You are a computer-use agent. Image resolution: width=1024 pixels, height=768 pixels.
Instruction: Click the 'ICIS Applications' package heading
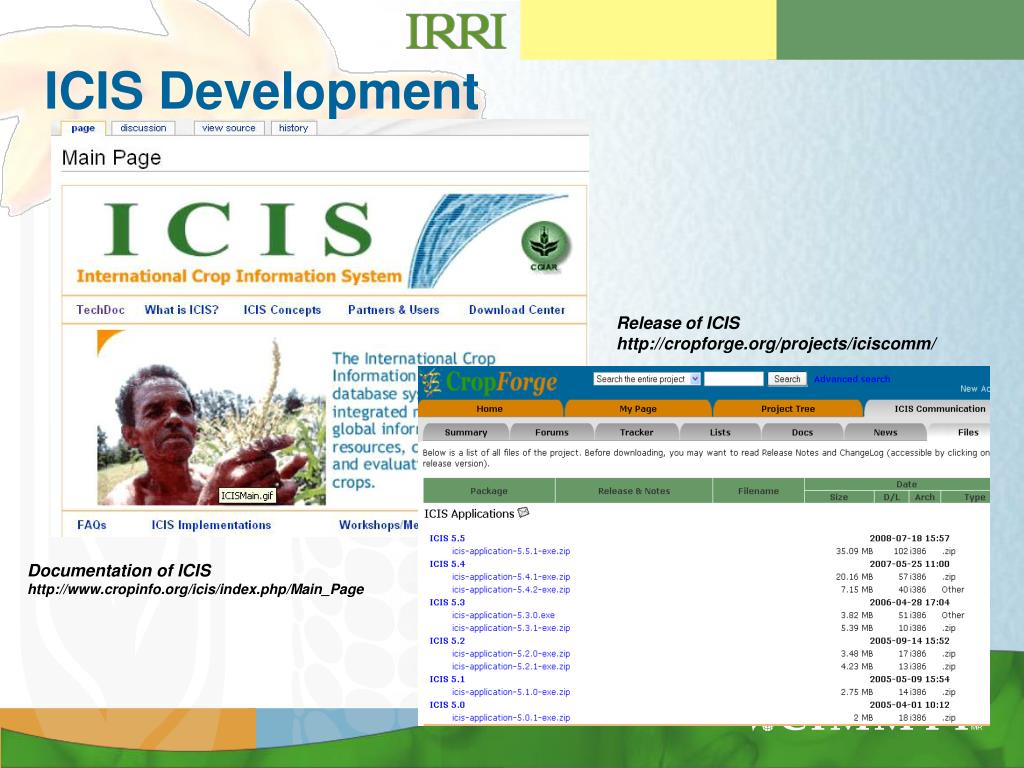(469, 514)
